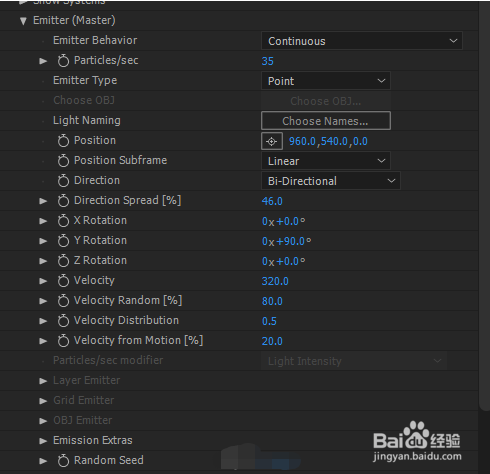The width and height of the screenshot is (490, 474).
Task: Select the Light Naming label
Action: [87, 120]
